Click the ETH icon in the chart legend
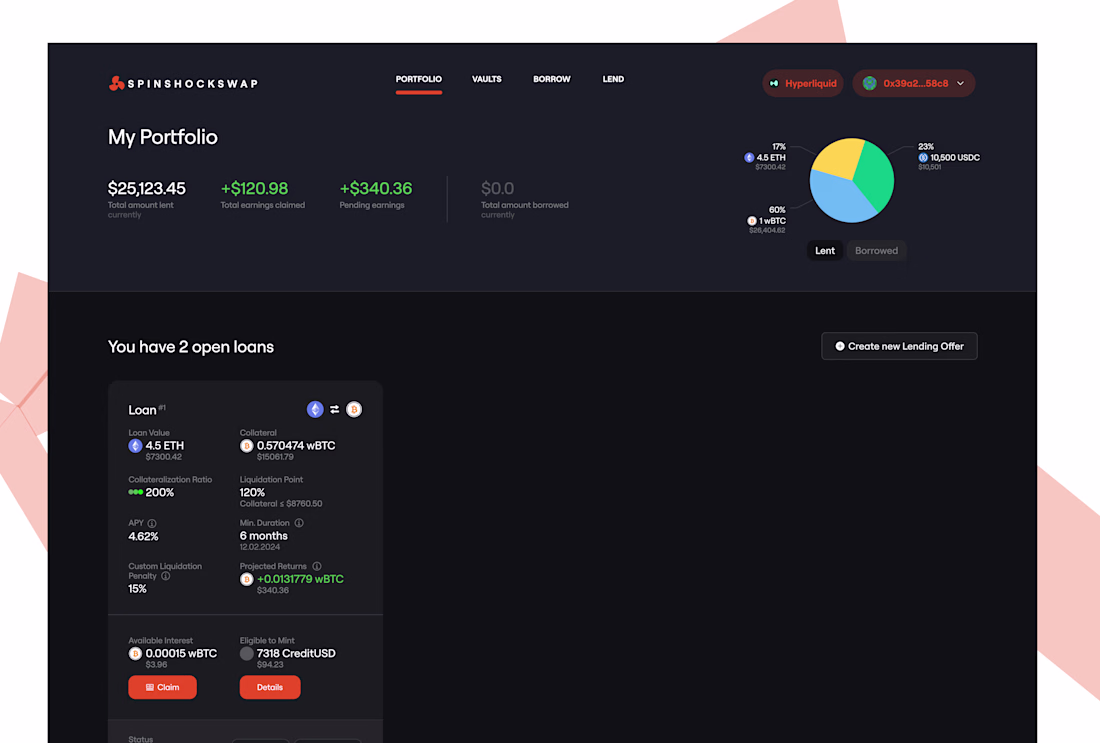The width and height of the screenshot is (1100, 743). (x=749, y=158)
